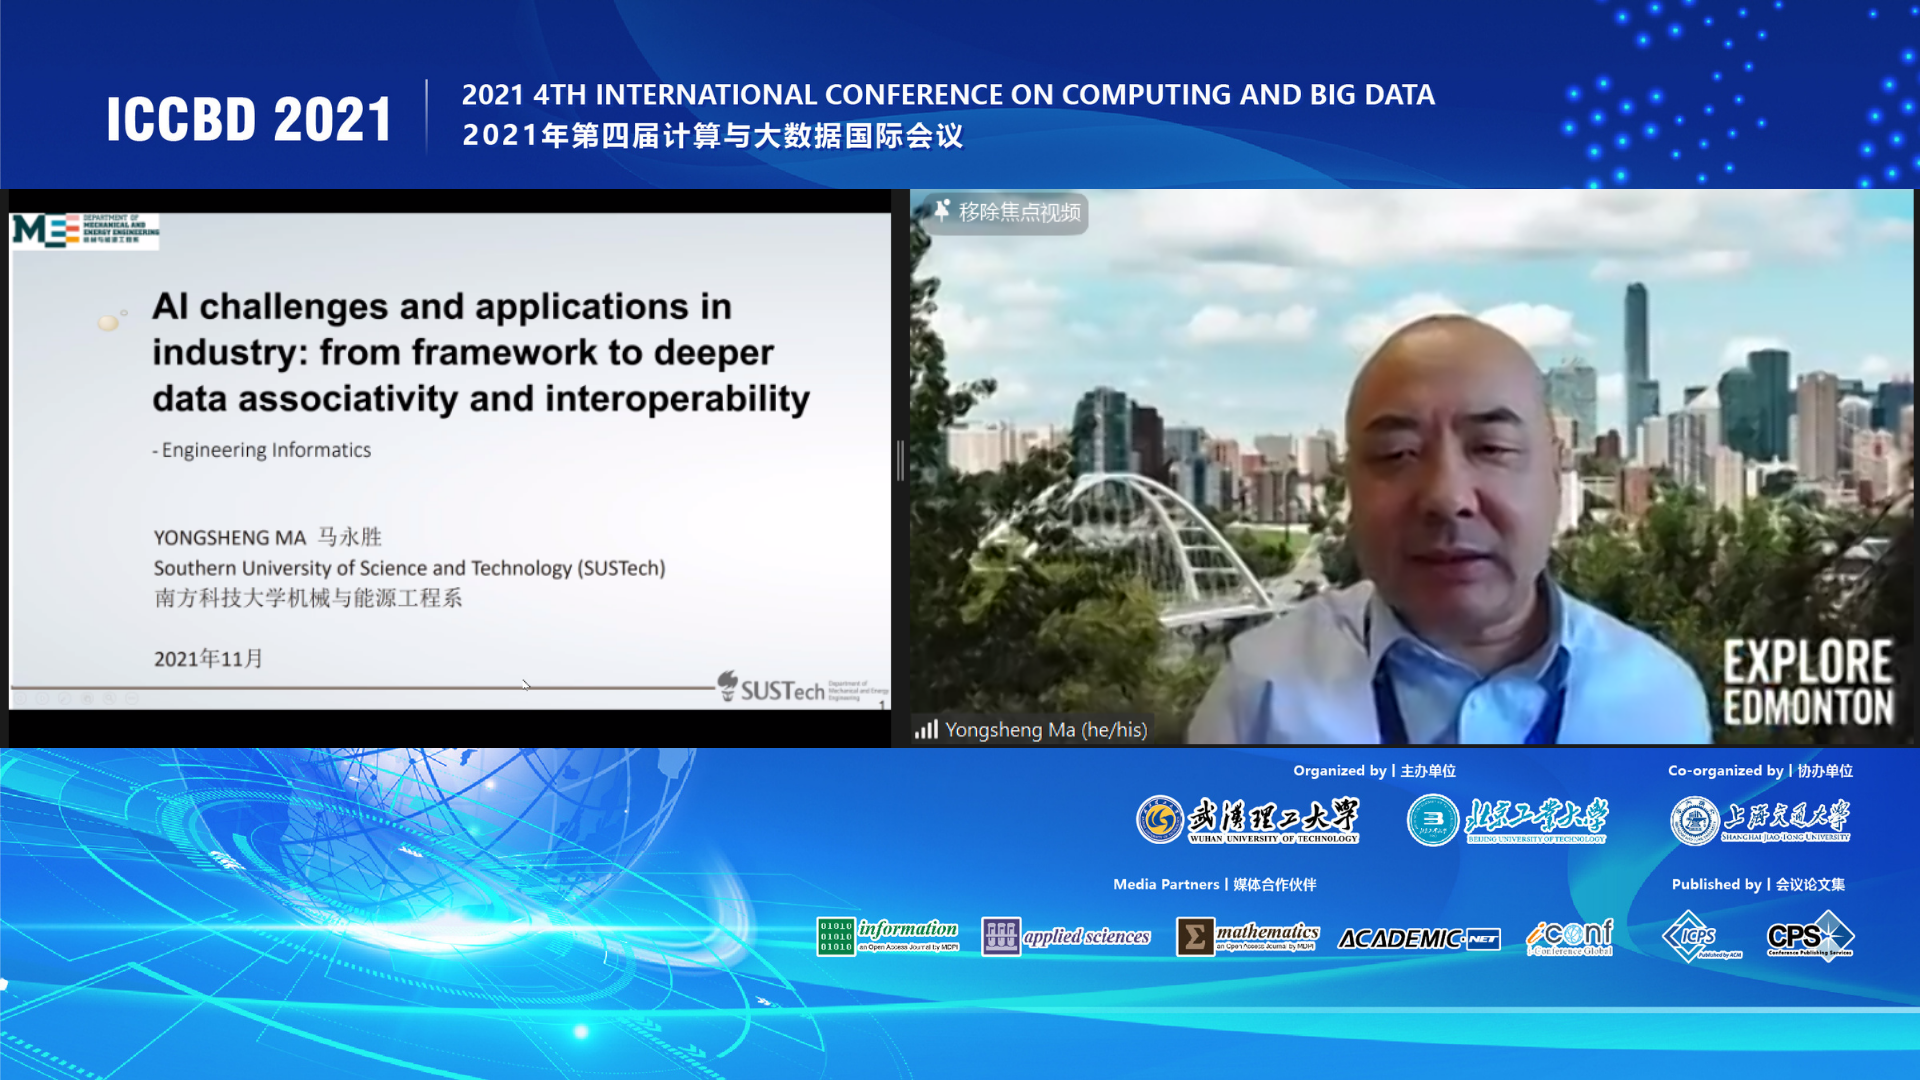Click the Shanghai Jiao Tong University logo
Viewport: 1920px width, 1080px height.
point(1760,820)
